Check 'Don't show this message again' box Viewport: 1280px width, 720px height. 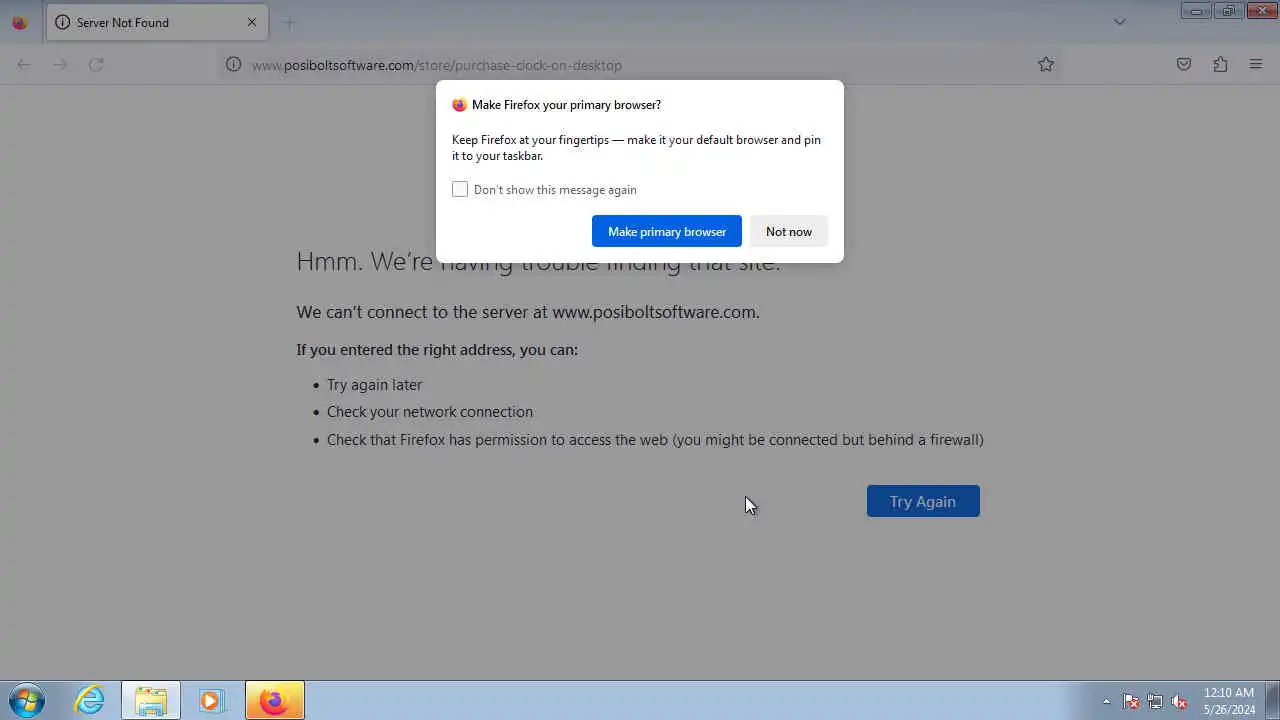click(460, 189)
